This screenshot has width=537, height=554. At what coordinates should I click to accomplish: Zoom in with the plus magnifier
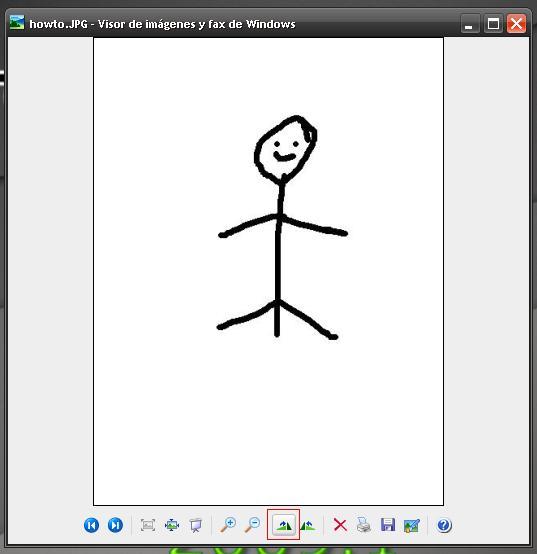228,525
